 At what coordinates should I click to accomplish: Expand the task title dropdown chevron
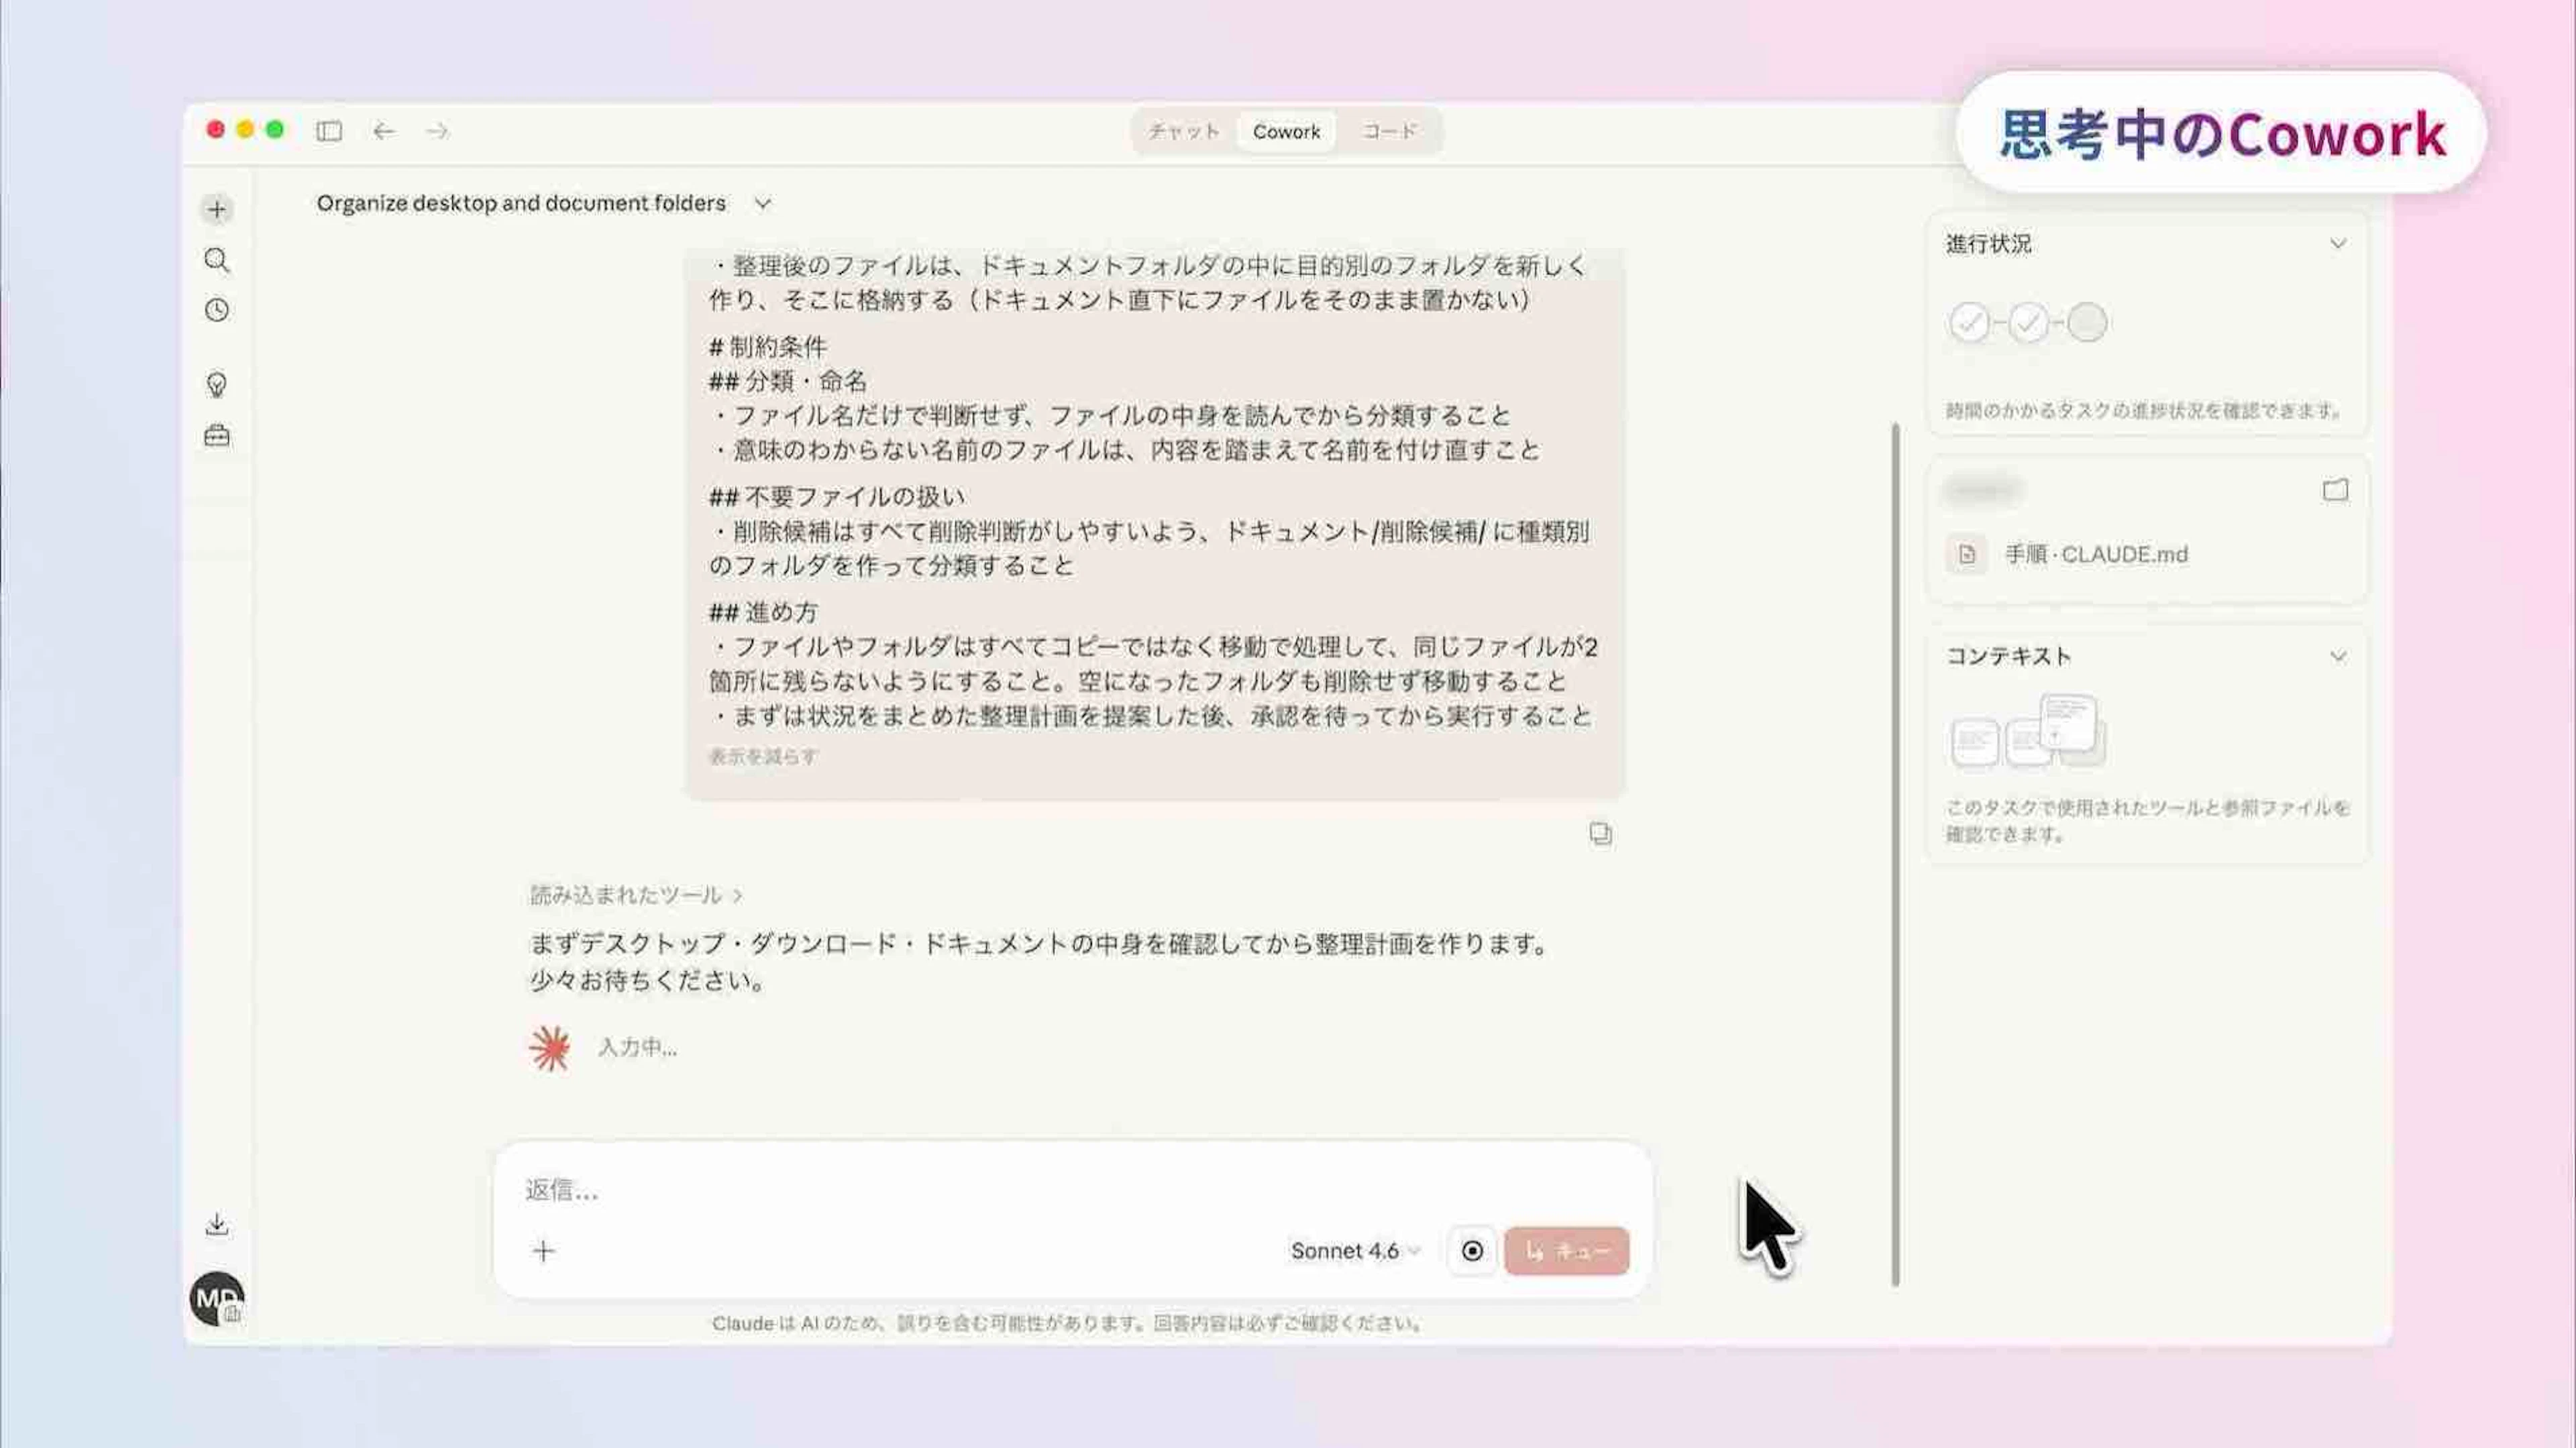[x=763, y=203]
